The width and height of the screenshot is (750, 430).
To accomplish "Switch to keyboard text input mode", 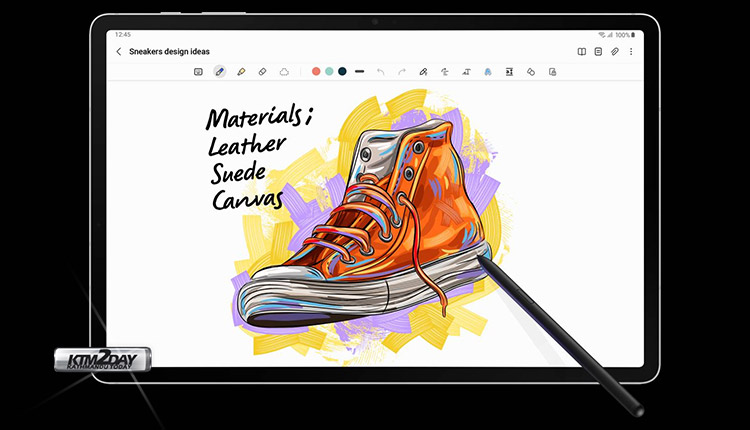I will (x=198, y=72).
